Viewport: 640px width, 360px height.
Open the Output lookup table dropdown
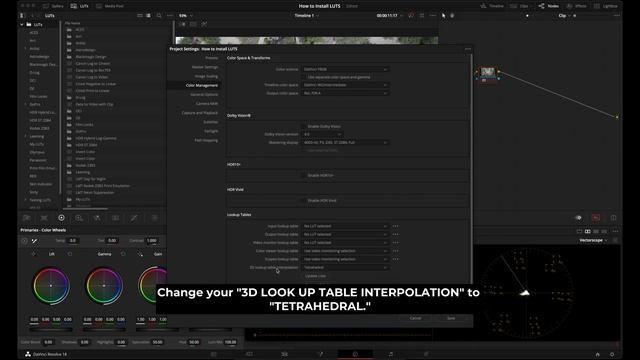click(x=345, y=235)
